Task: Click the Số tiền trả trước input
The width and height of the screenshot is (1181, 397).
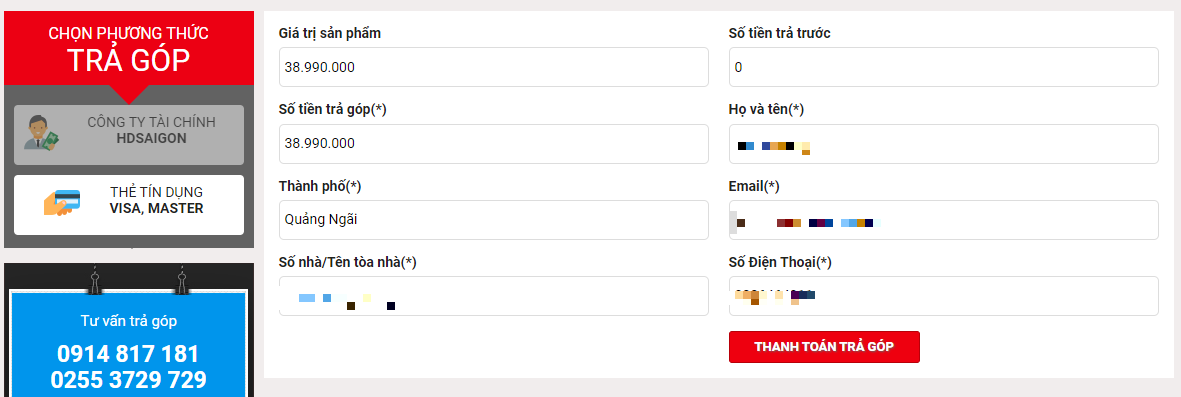Action: pyautogui.click(x=943, y=67)
